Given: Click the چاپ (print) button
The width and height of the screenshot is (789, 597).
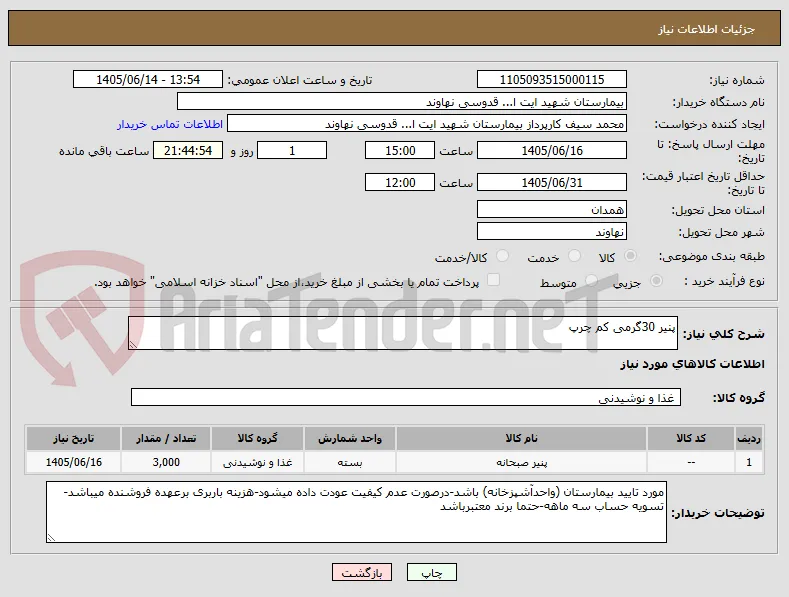Looking at the screenshot, I should 432,572.
